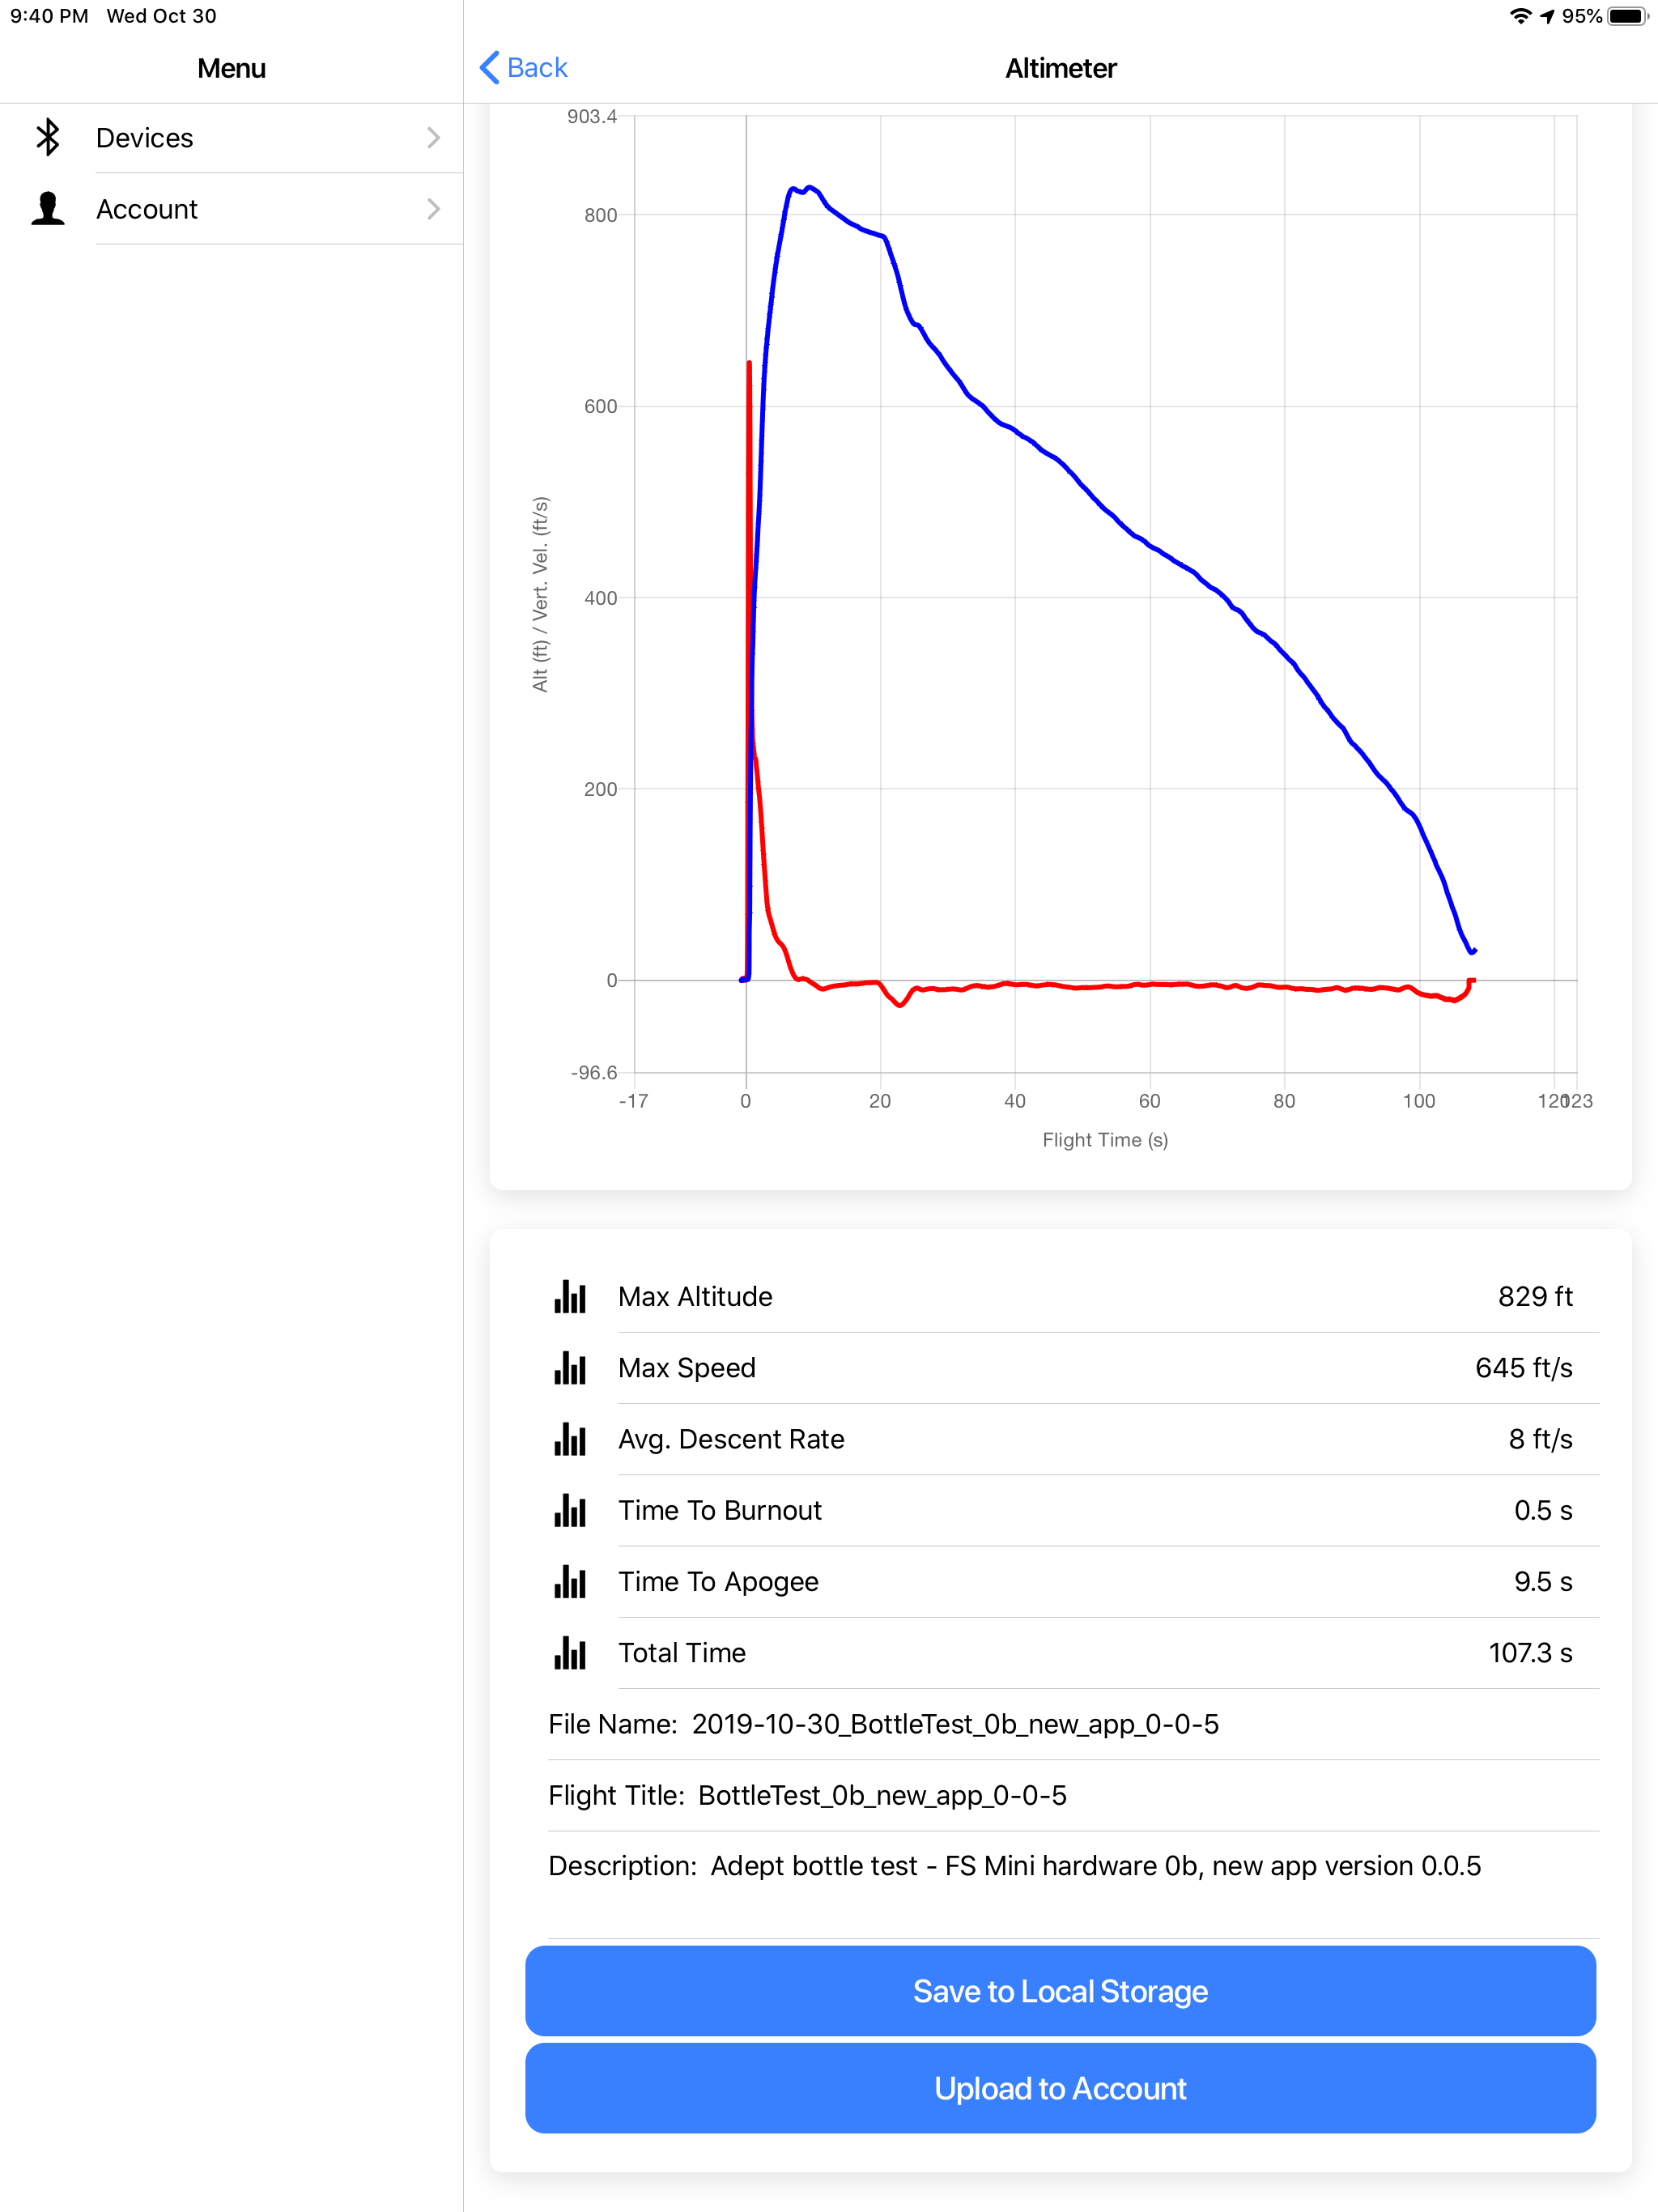Tap the chart icon beside Total Time
The width and height of the screenshot is (1658, 2212).
[570, 1652]
